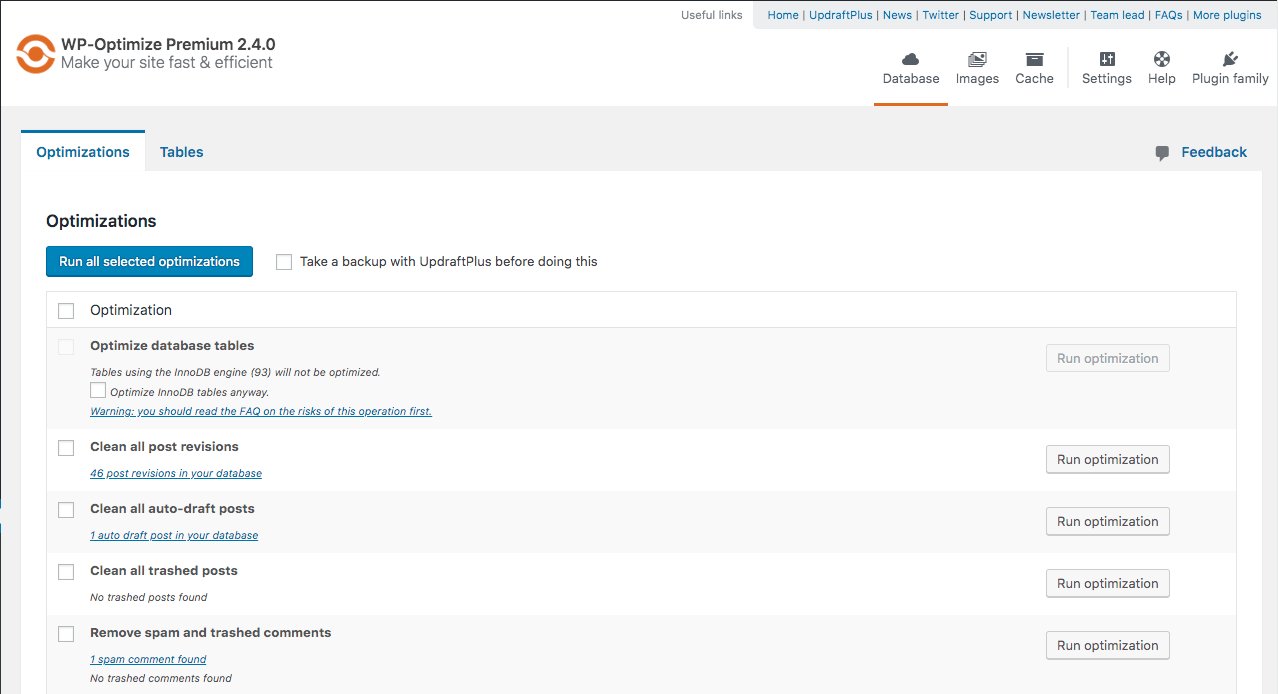The width and height of the screenshot is (1278, 694).
Task: Check Optimize InnoDB tables anyway
Action: coord(98,390)
